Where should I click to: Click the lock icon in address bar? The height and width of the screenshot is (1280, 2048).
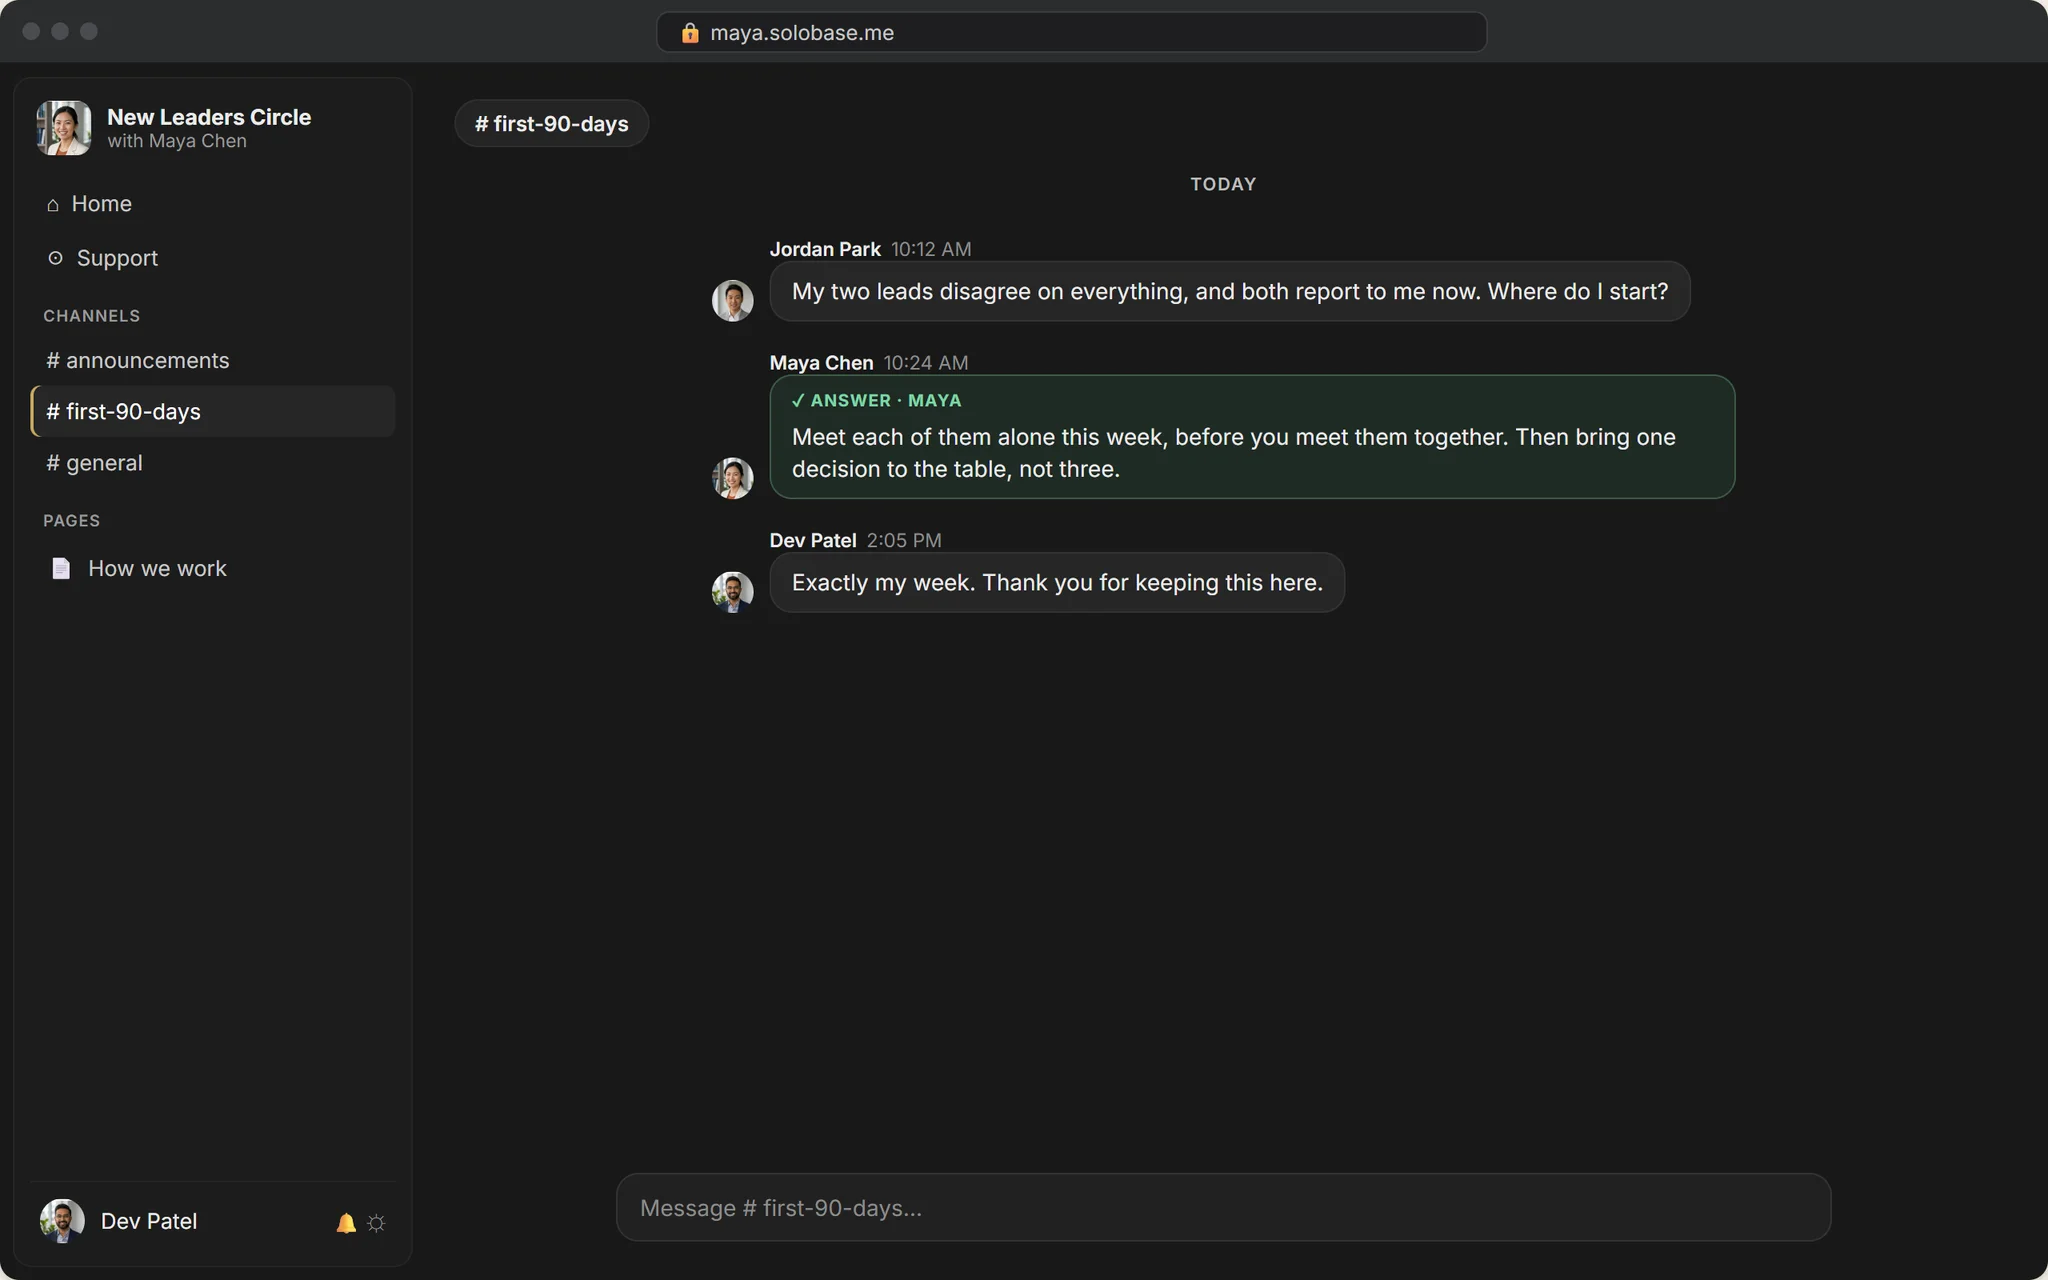tap(690, 33)
